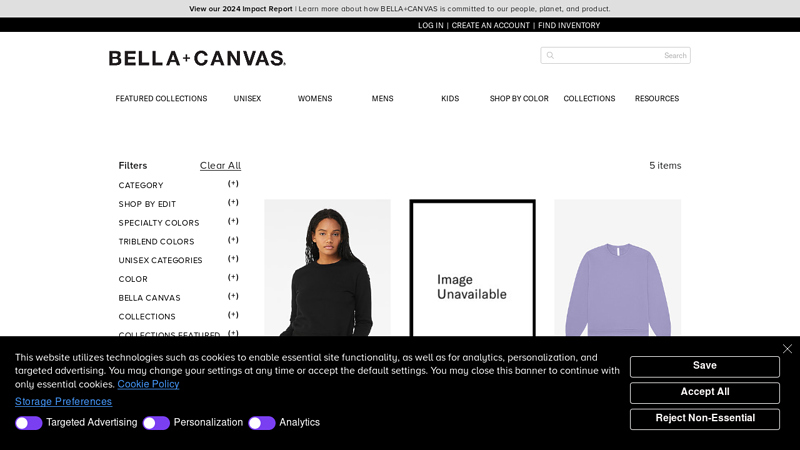Click Clear All filters link
800x450 pixels.
(x=220, y=166)
